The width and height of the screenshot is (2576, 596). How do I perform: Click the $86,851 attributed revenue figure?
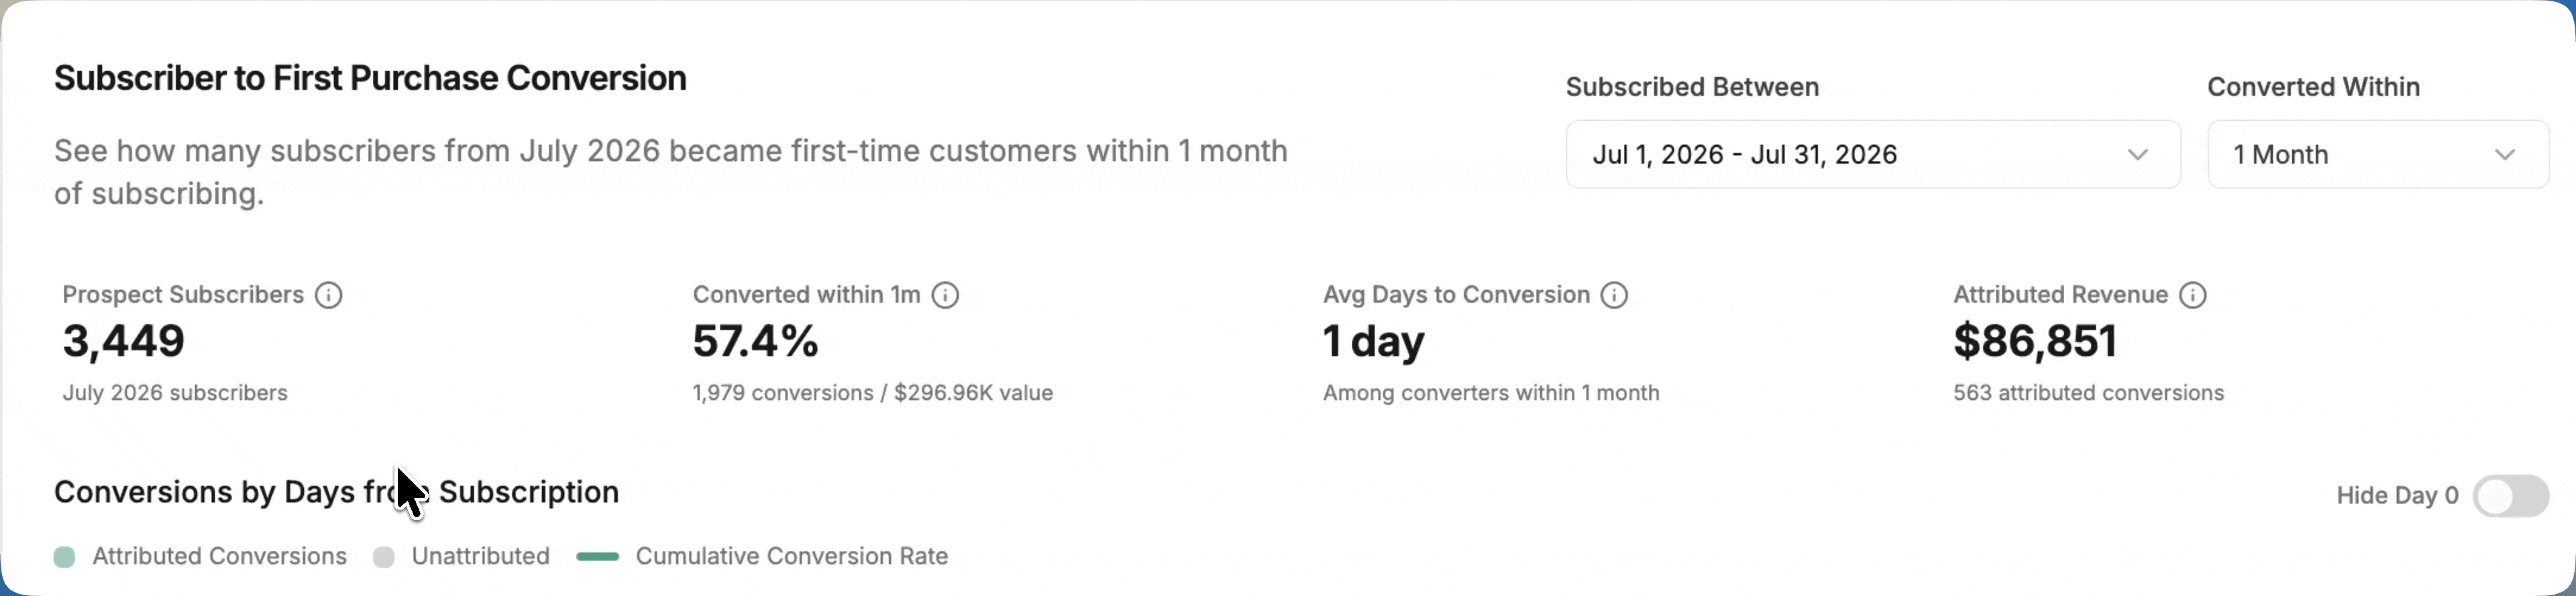click(x=2035, y=341)
